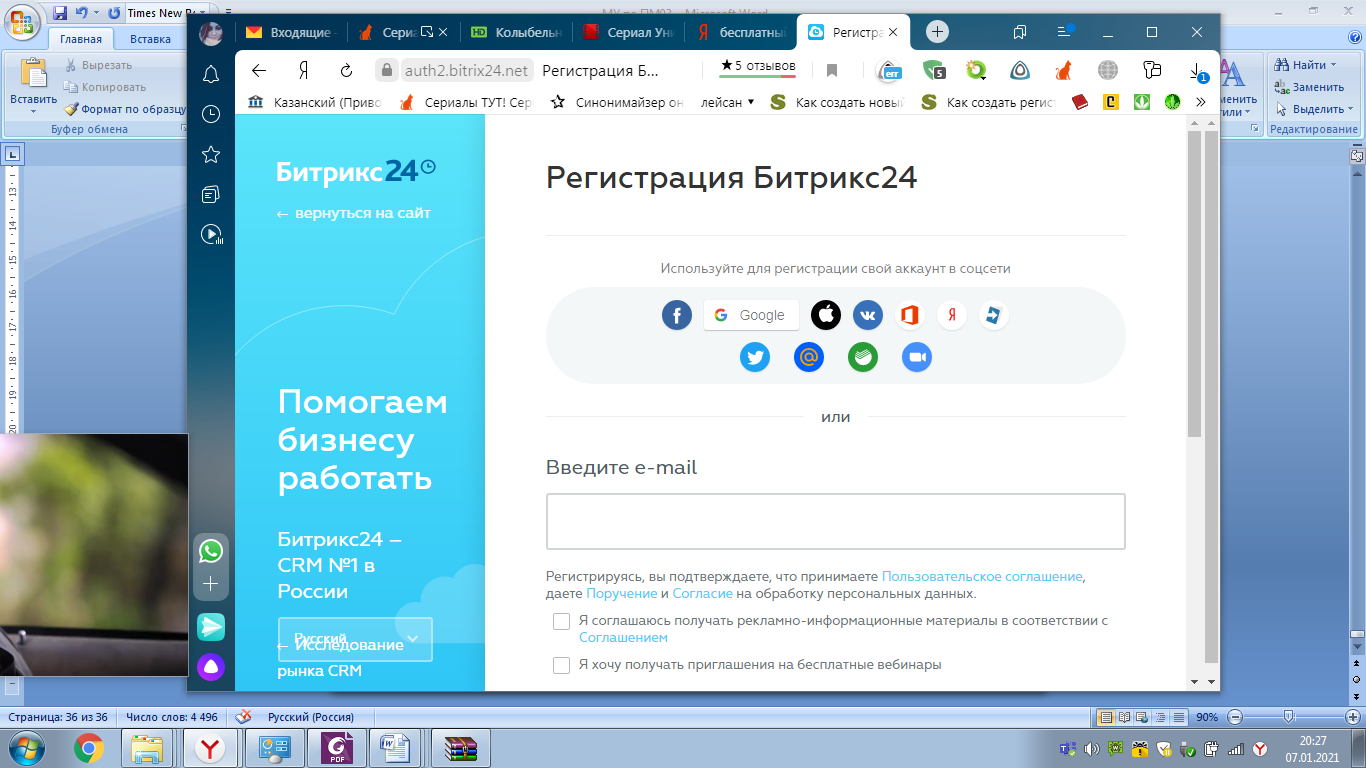Screen dimensions: 1366x768
Task: Open a new browser tab
Action: click(937, 32)
